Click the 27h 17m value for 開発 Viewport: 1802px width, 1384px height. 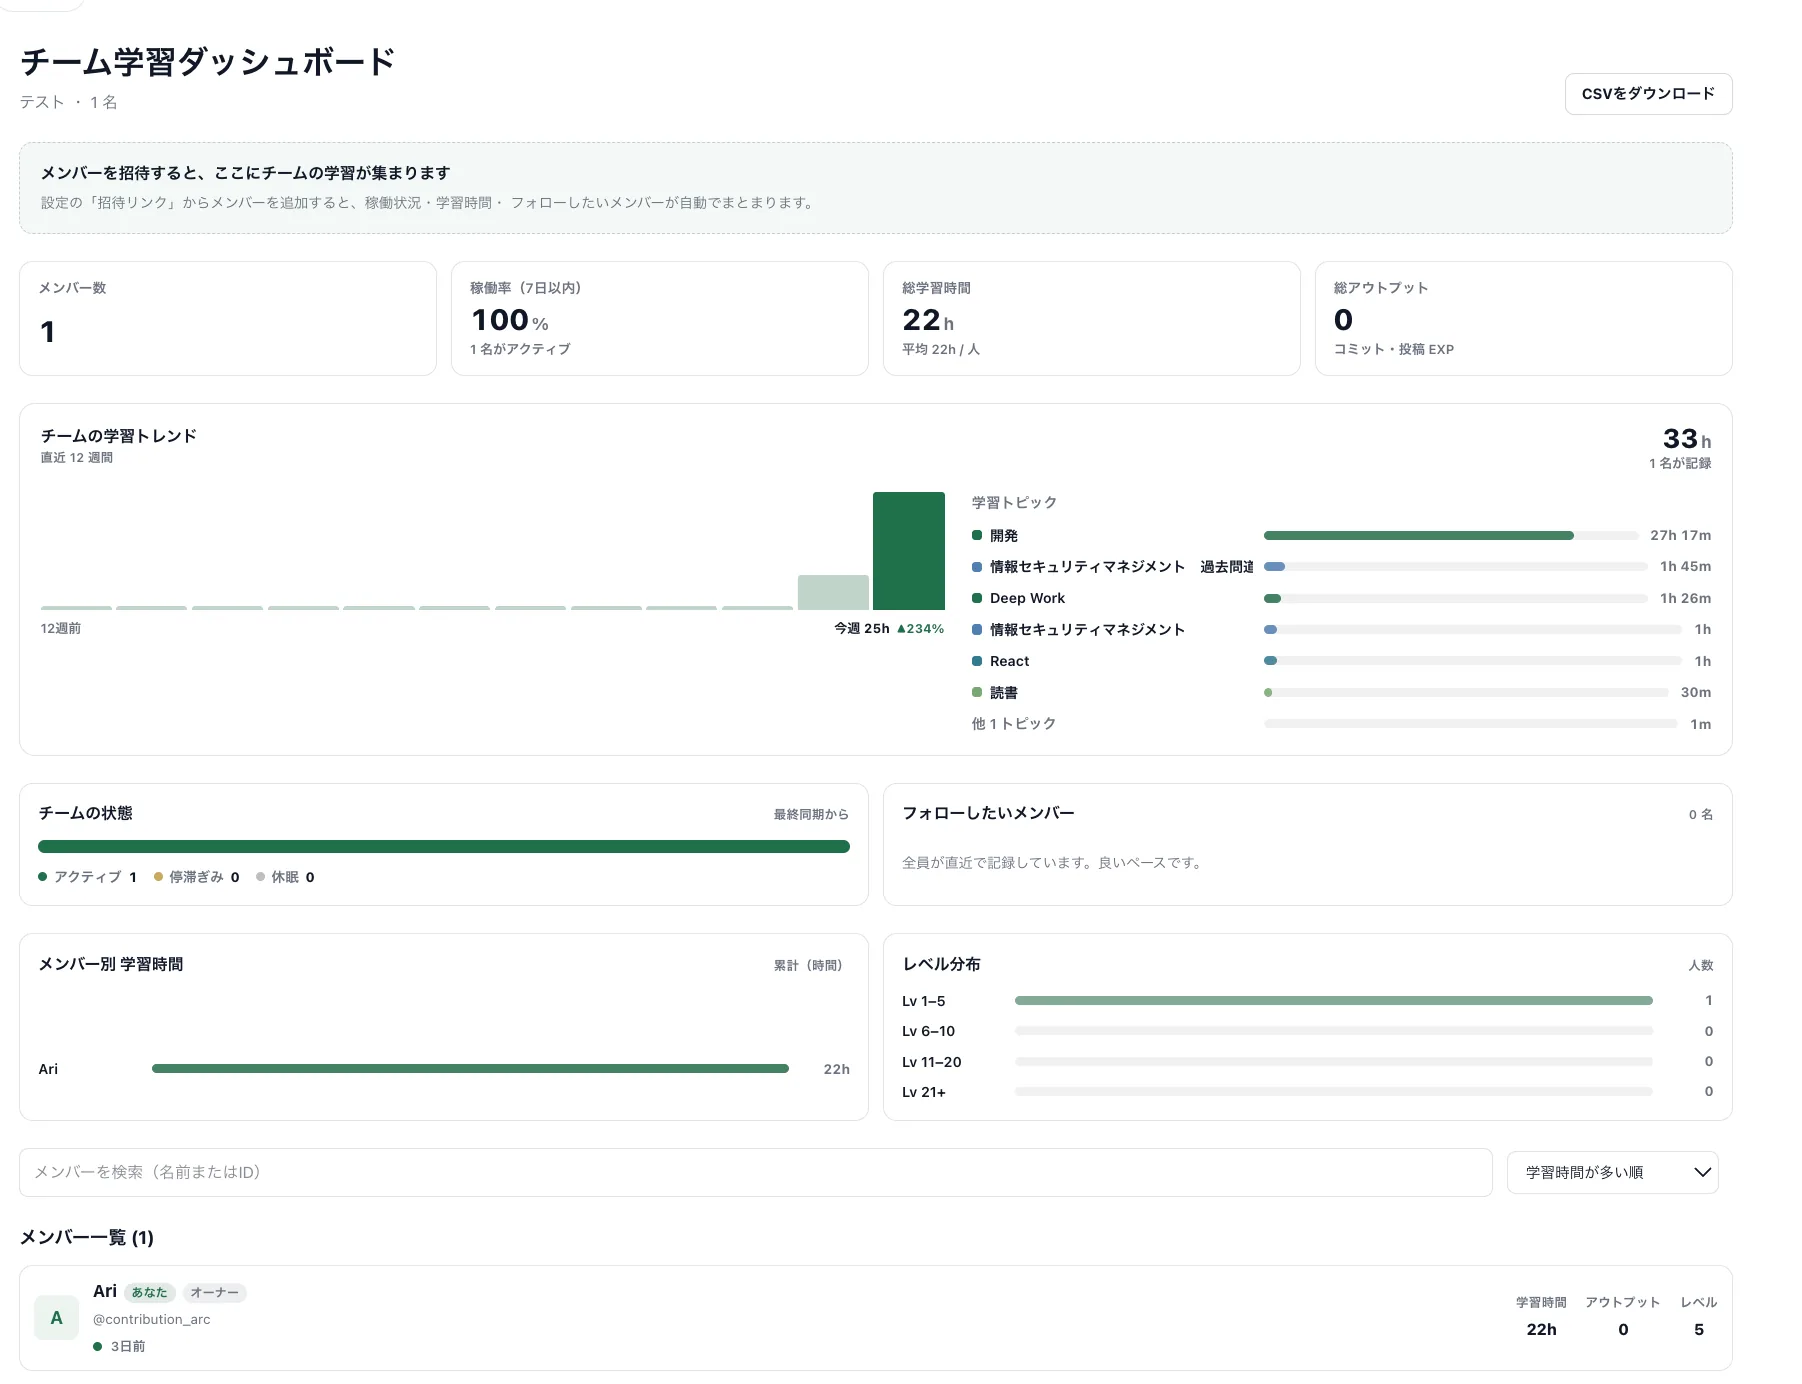(x=1680, y=535)
